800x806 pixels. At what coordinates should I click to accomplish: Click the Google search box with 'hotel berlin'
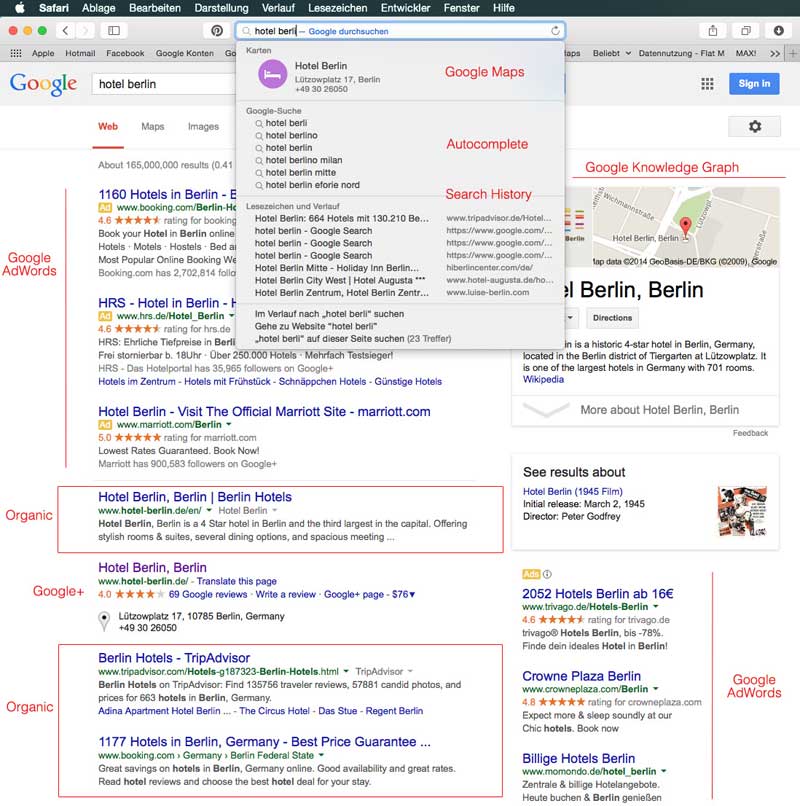tap(163, 84)
